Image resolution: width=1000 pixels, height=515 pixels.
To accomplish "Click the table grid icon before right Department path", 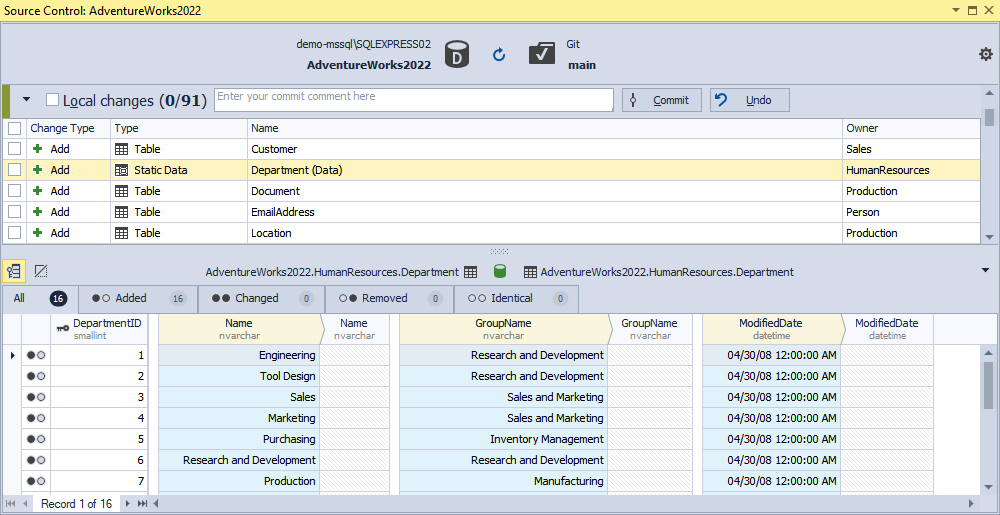I will [530, 272].
